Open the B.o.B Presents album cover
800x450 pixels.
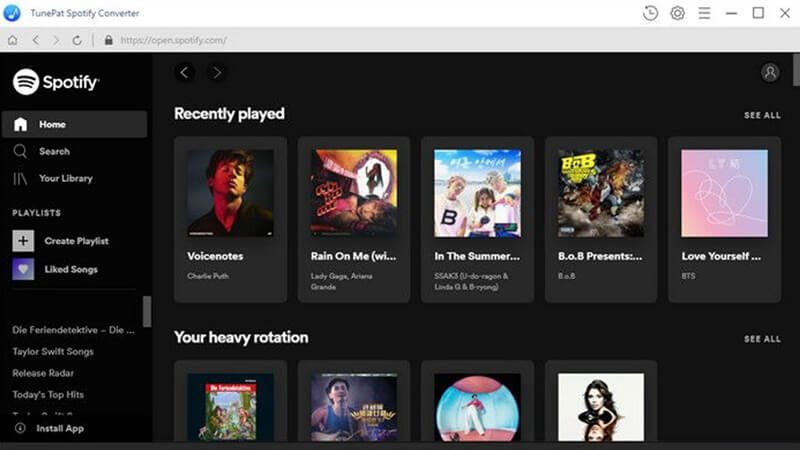(601, 193)
